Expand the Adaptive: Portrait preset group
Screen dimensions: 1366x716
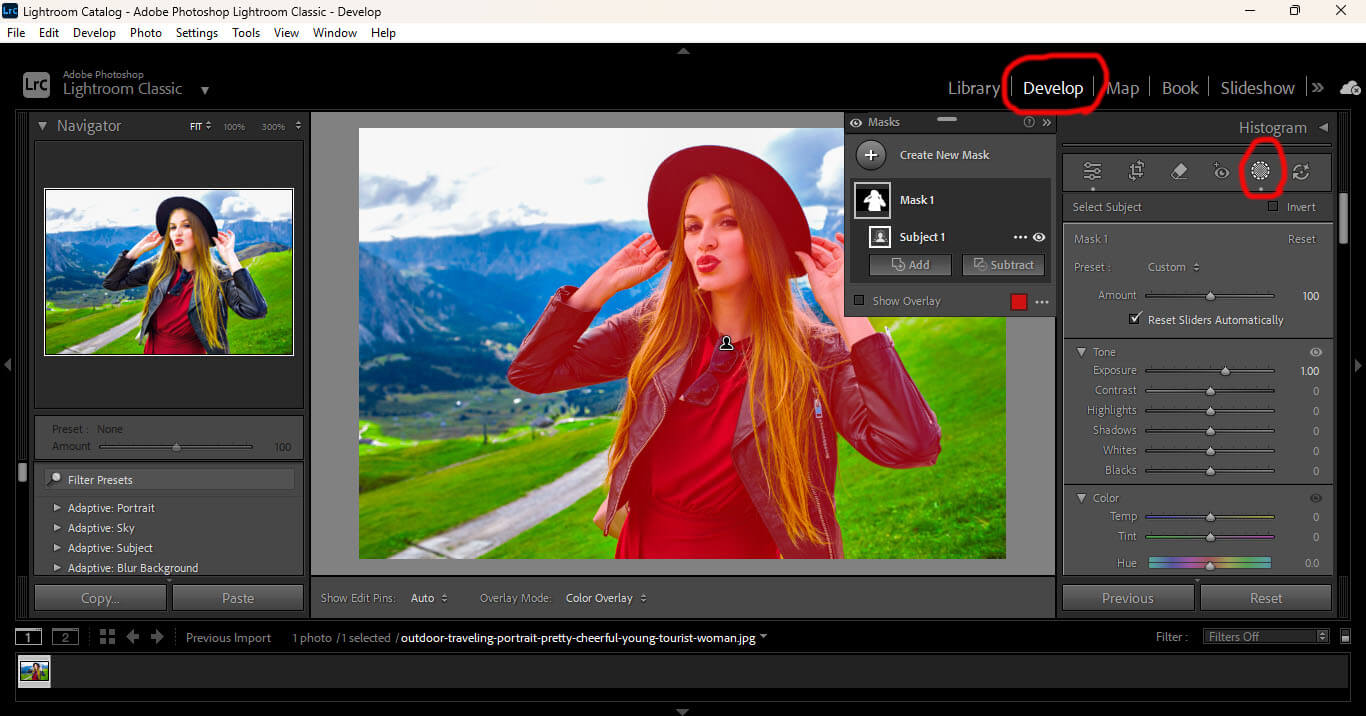(x=58, y=507)
